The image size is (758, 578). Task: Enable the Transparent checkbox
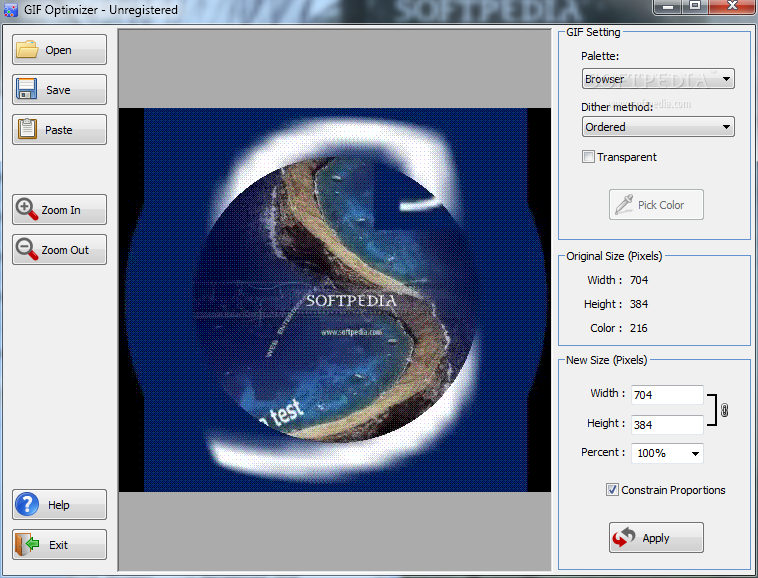click(588, 157)
